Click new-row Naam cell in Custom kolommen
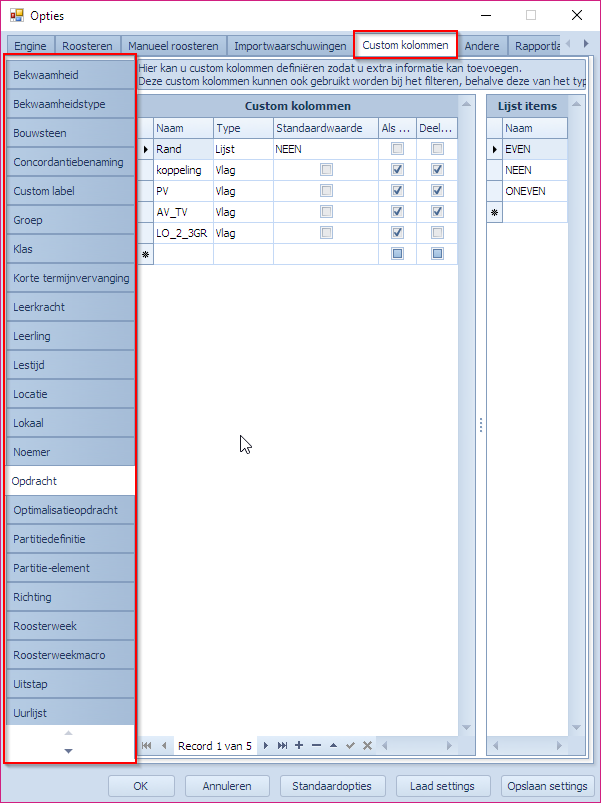This screenshot has height=803, width=601. coord(183,254)
